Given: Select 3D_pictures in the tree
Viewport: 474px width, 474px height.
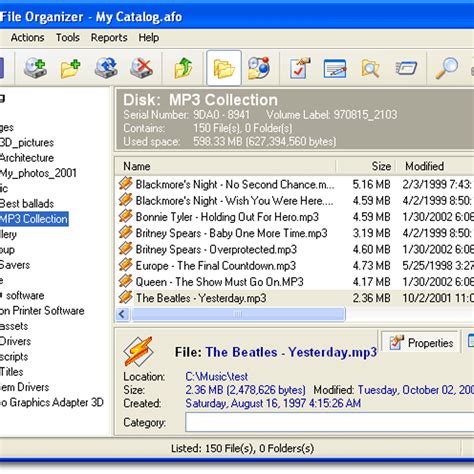Looking at the screenshot, I should [x=27, y=142].
